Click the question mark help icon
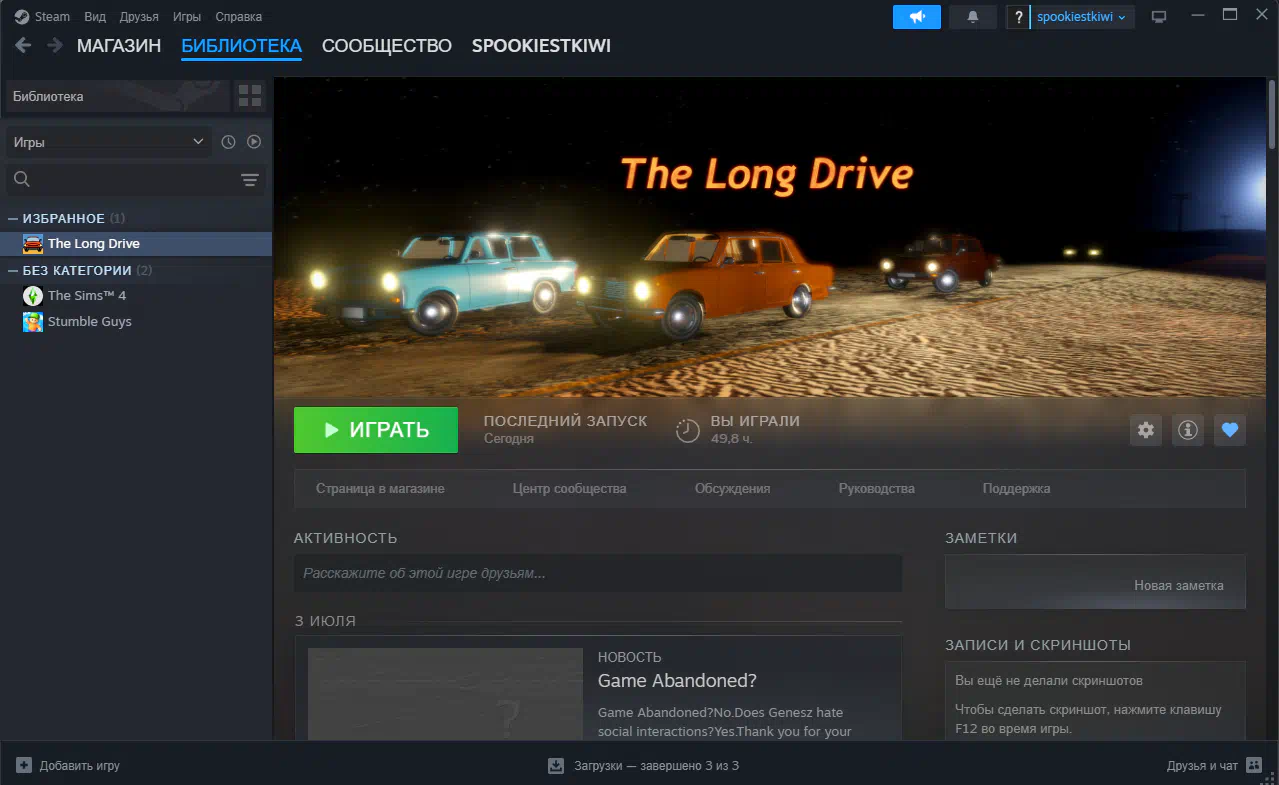This screenshot has height=785, width=1279. (1018, 16)
